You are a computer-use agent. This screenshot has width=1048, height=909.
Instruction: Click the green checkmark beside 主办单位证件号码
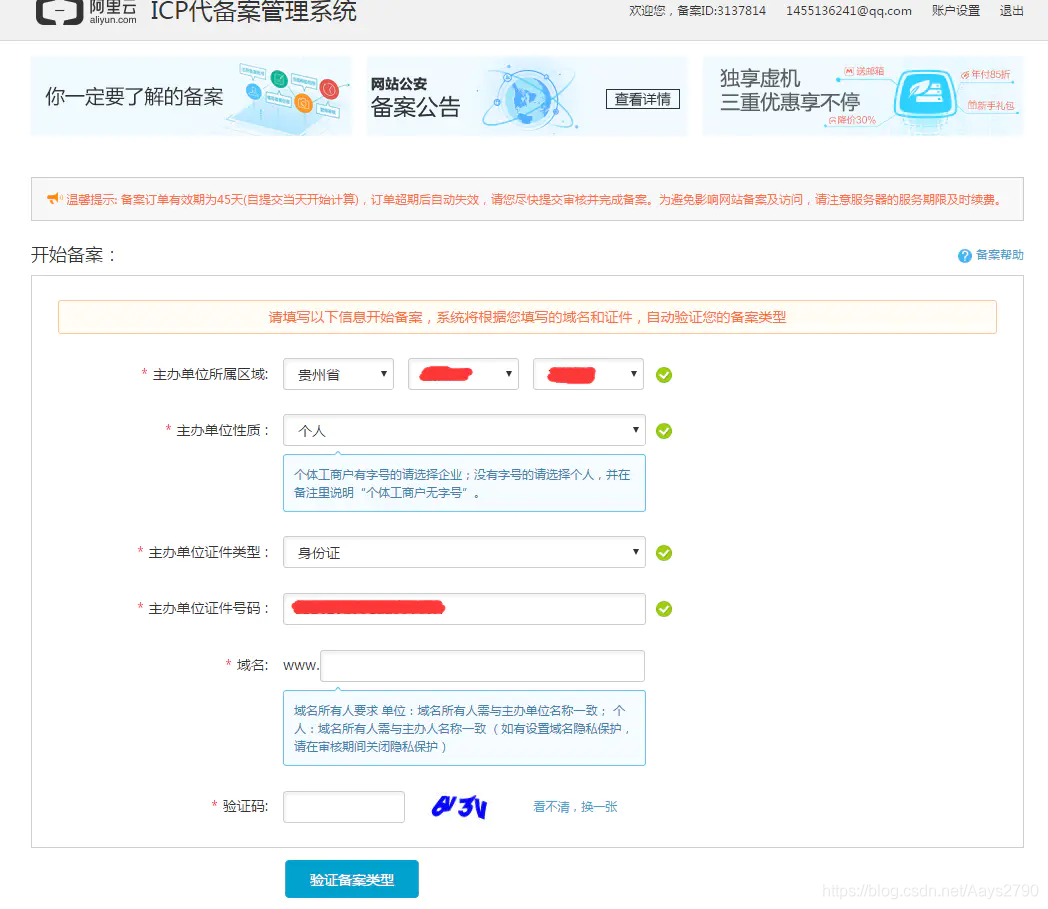pos(664,608)
